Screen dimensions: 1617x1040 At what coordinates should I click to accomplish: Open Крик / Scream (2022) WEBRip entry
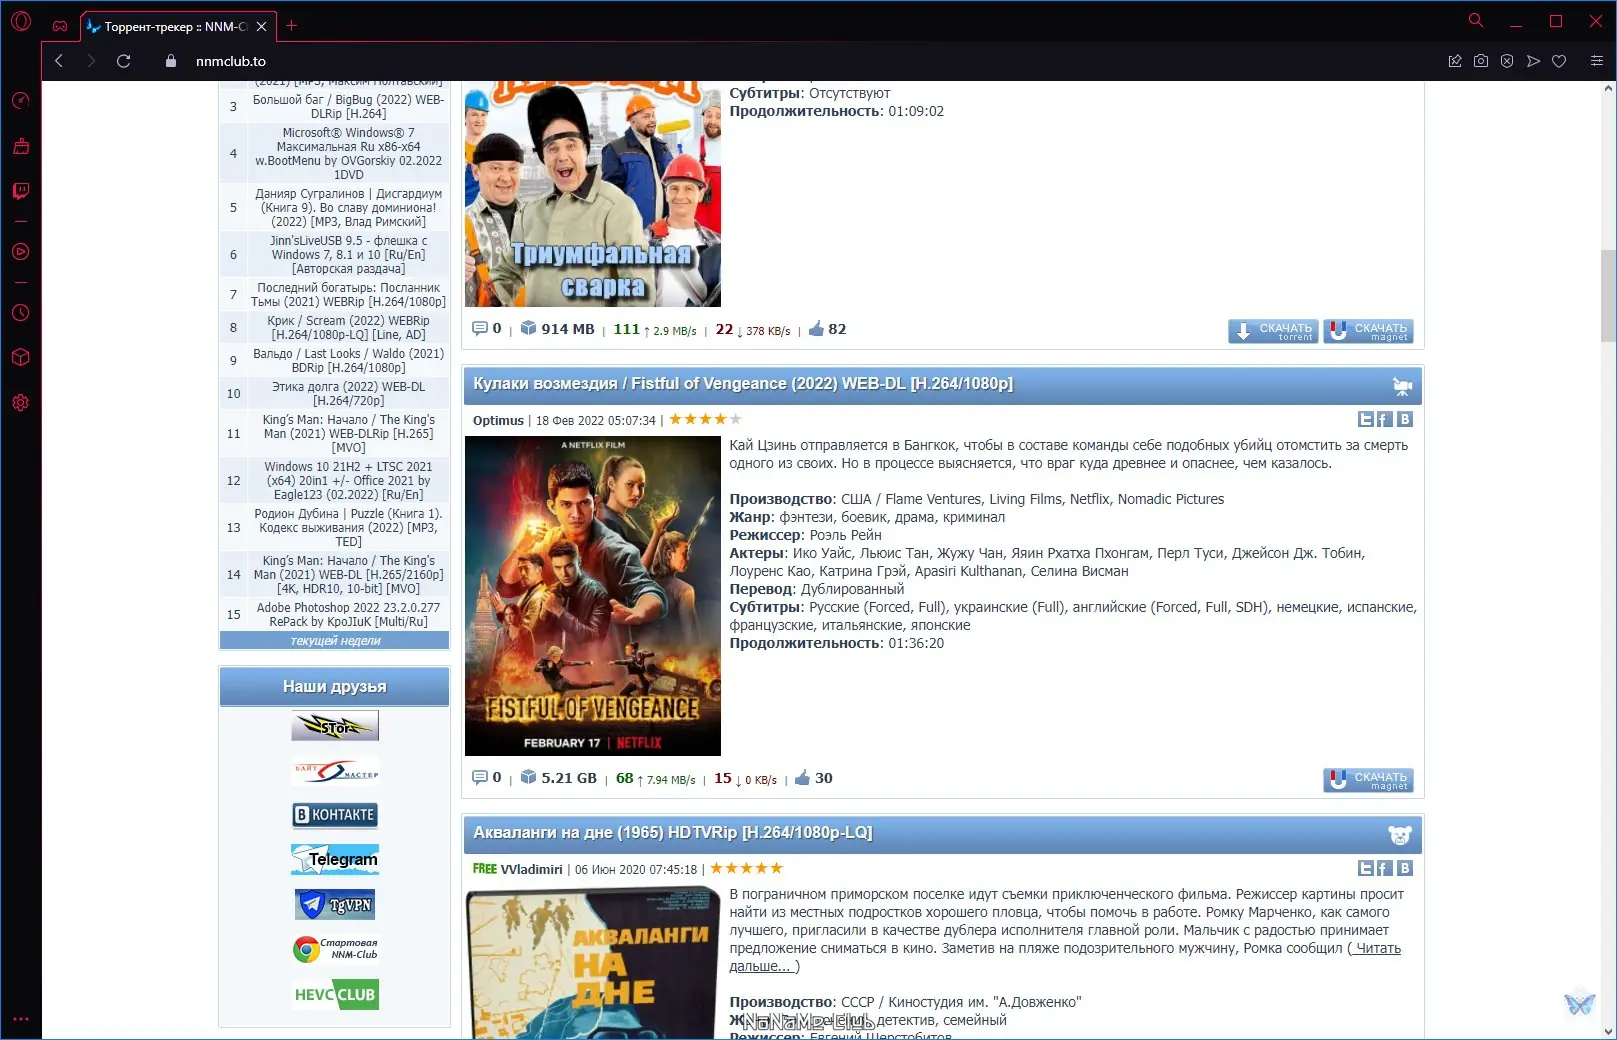click(x=348, y=328)
